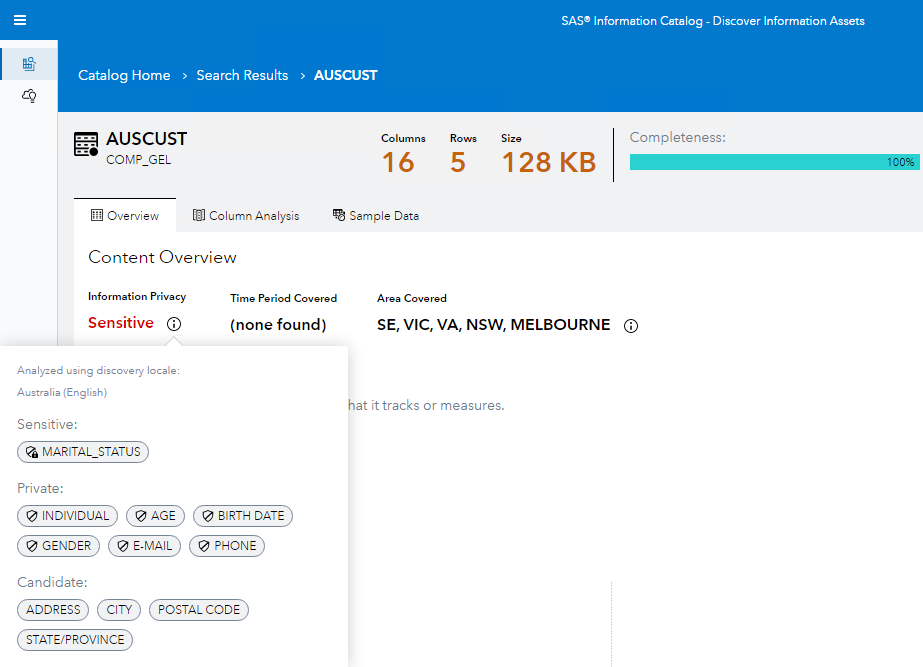Click the SAS Information Catalog title text

point(713,21)
